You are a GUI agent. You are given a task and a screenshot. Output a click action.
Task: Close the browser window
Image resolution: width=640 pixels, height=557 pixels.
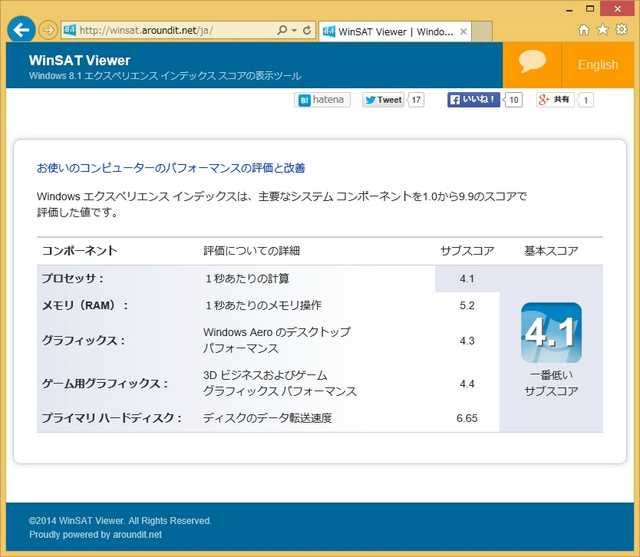coord(617,9)
